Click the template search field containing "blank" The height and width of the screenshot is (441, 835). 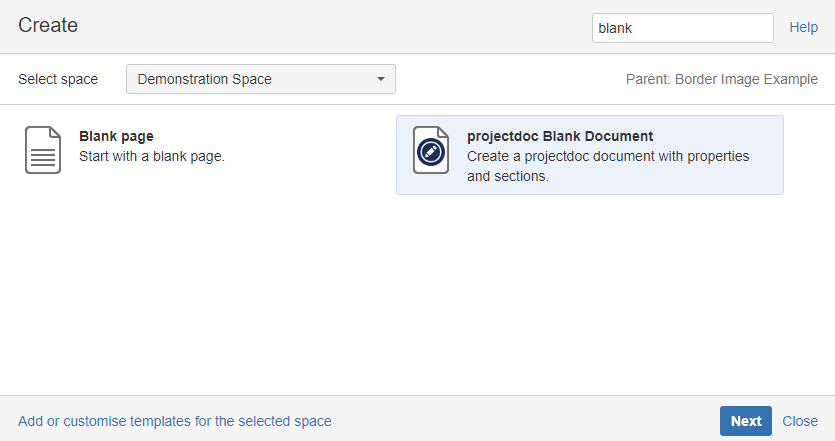[x=682, y=28]
